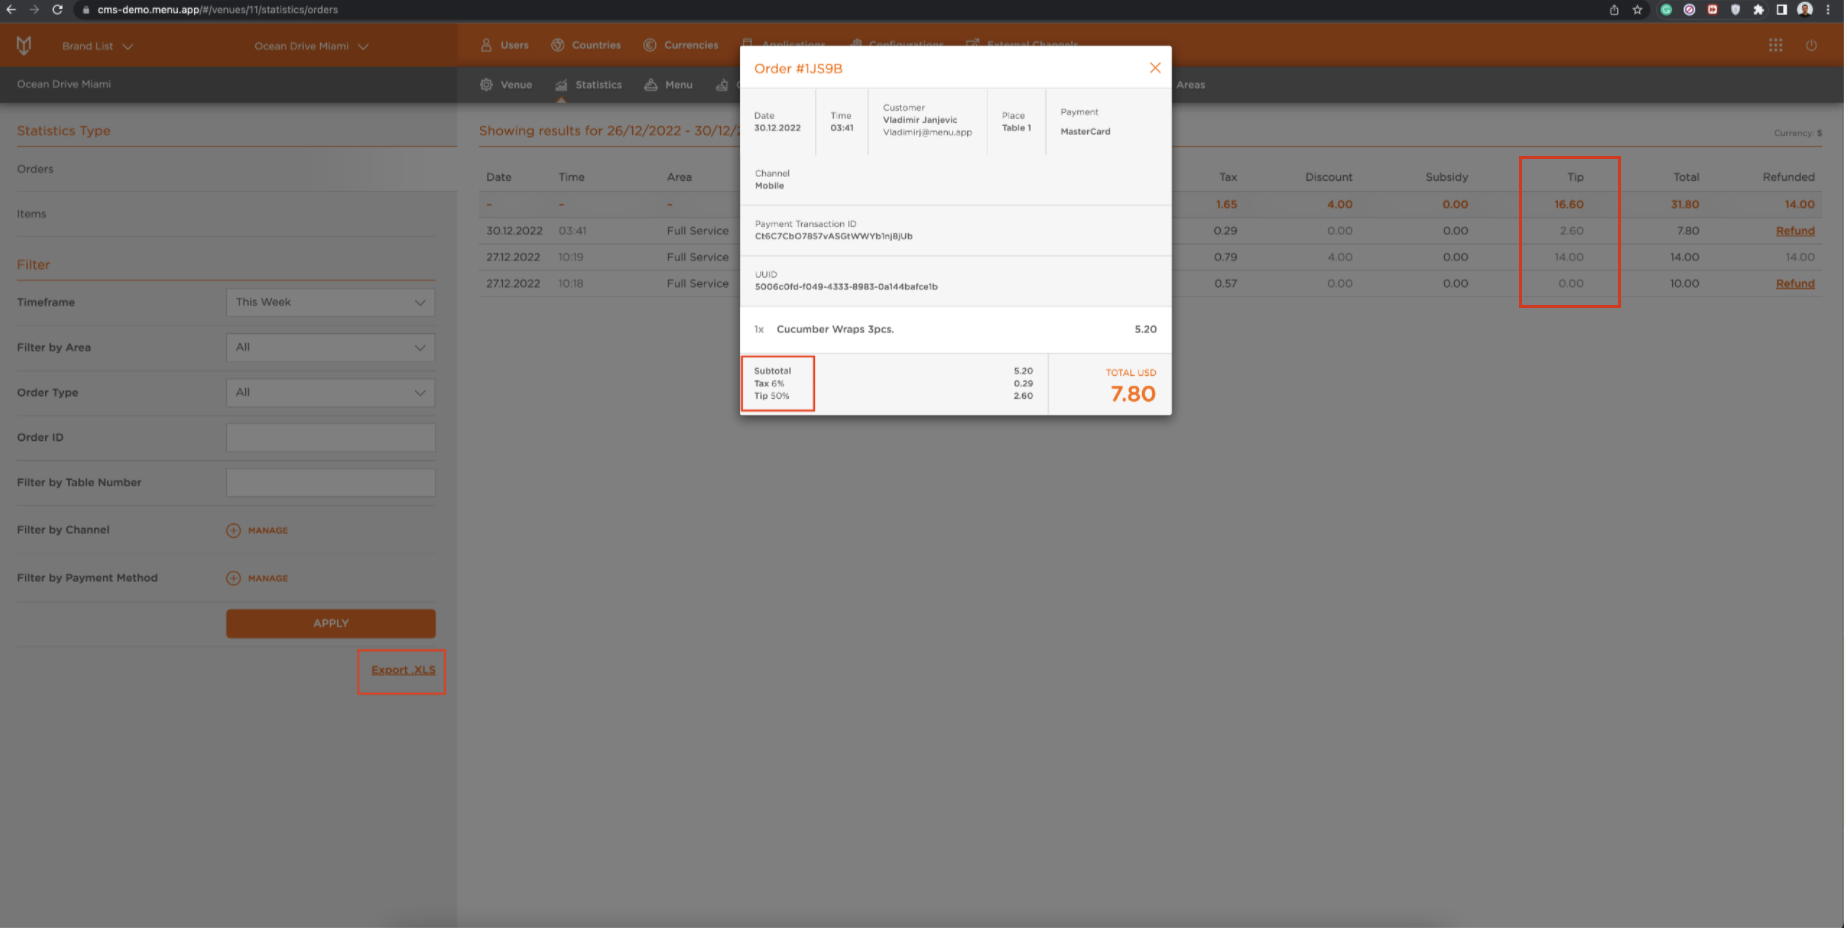Screen dimensions: 1846x928
Task: Click the Subsidy column header
Action: click(x=1446, y=177)
